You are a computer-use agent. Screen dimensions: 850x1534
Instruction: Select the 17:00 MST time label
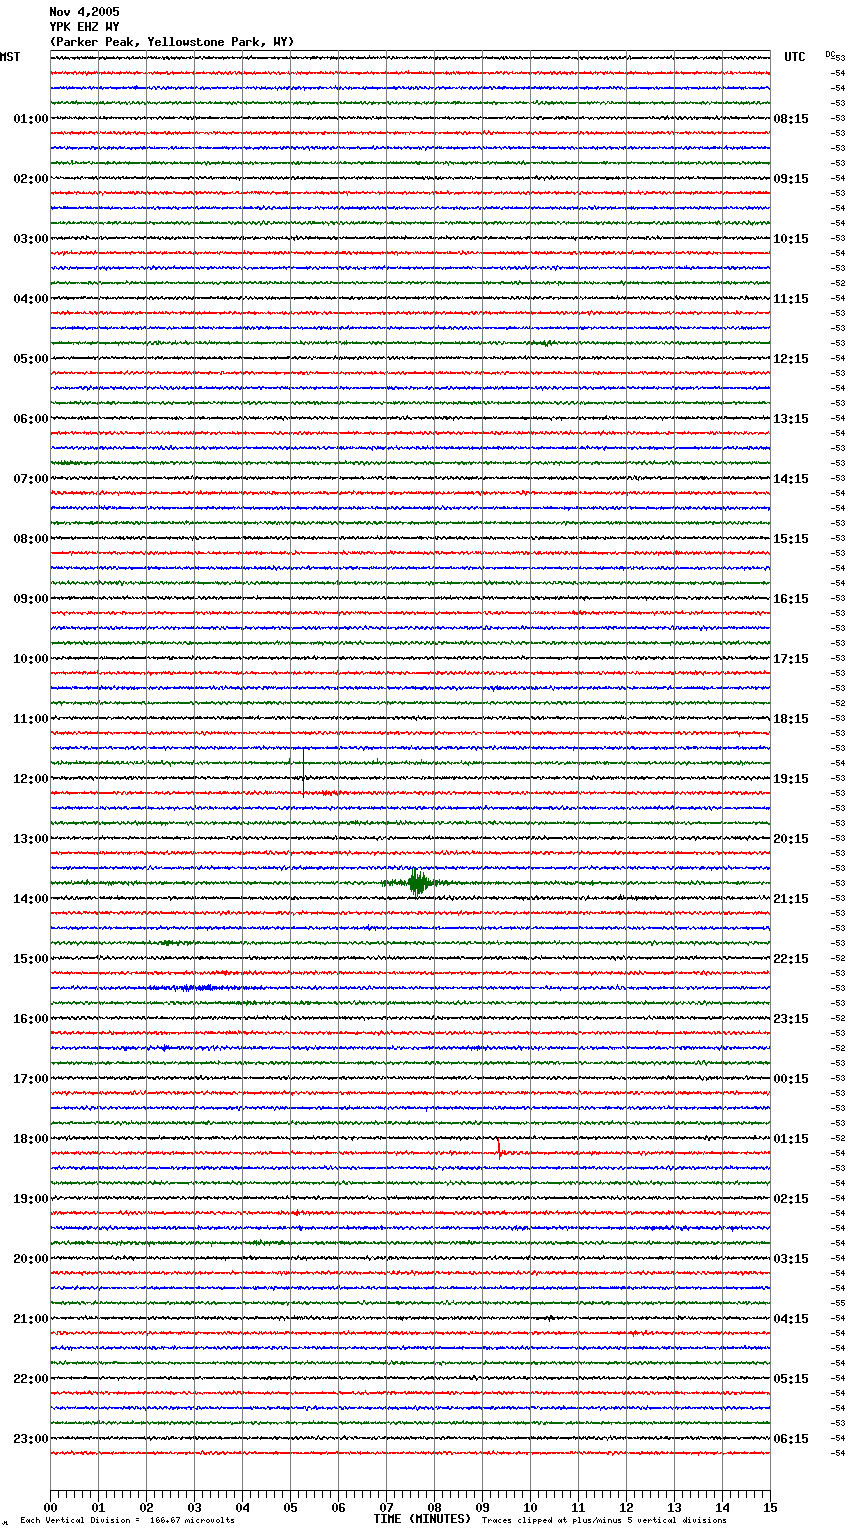[x=31, y=1079]
